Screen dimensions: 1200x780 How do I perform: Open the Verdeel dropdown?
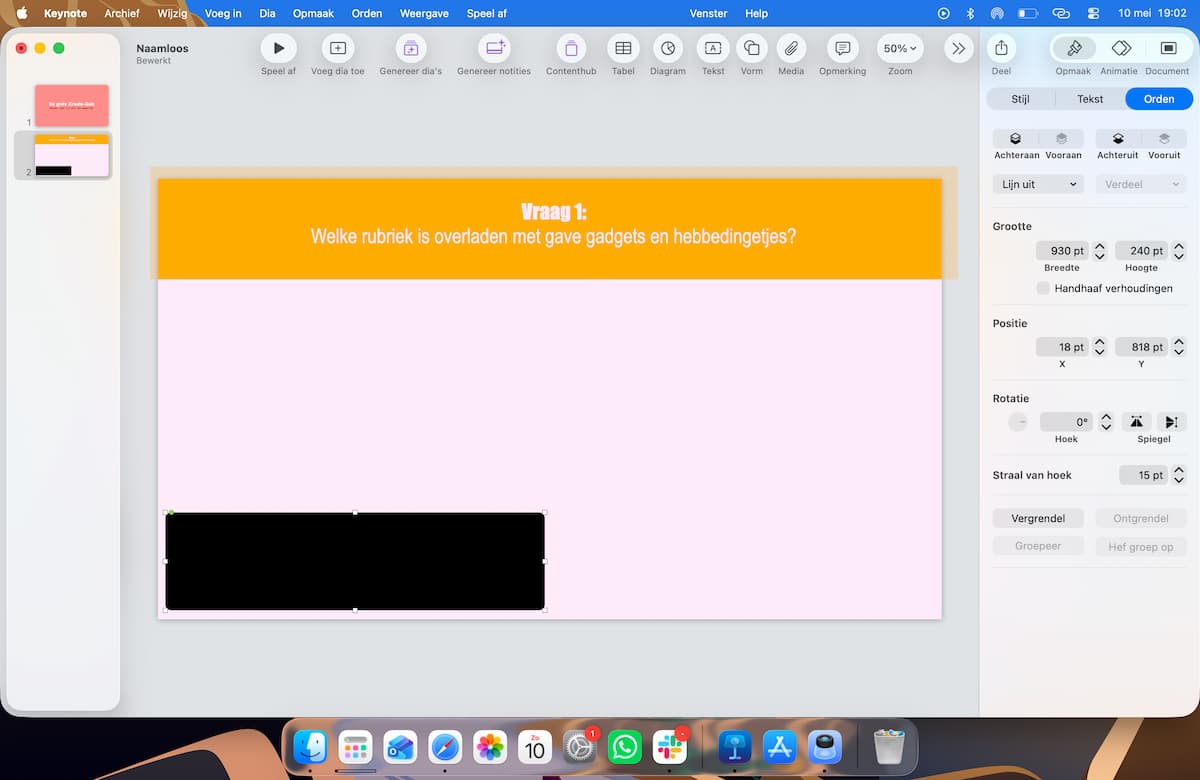(x=1141, y=184)
